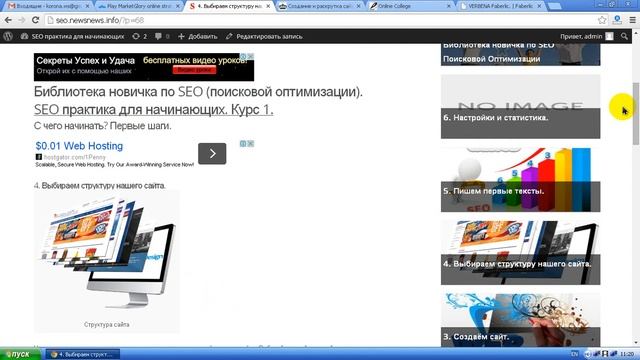This screenshot has width=640, height=360.
Task: Open the WordPress logo menu in admin bar
Action: [x=8, y=36]
